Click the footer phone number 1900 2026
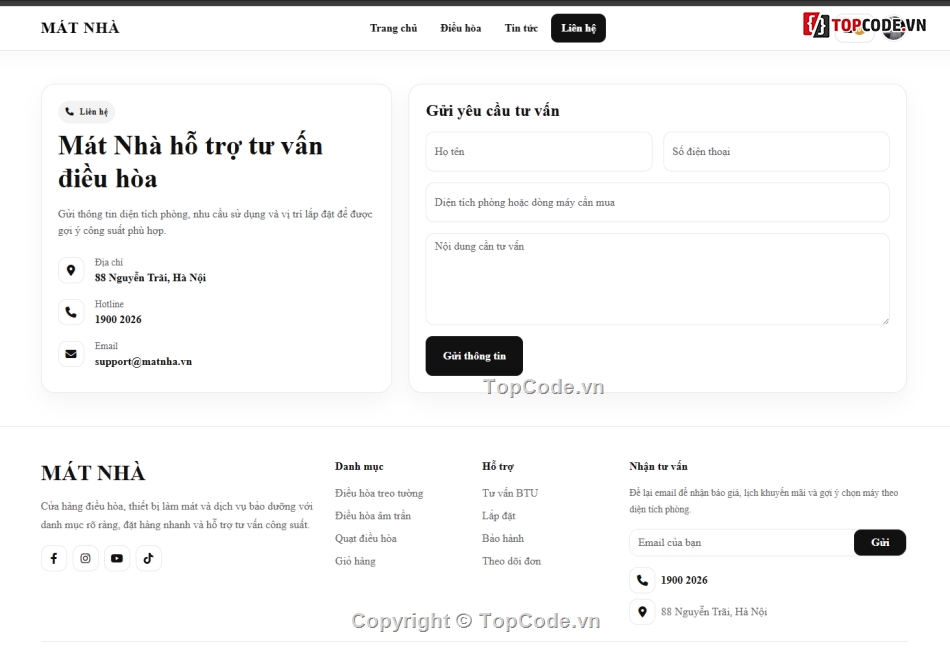950x653 pixels. click(x=684, y=580)
